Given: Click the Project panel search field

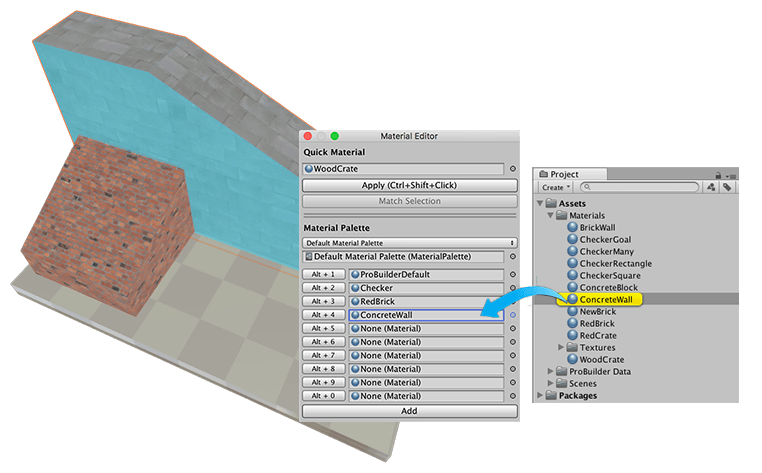Looking at the screenshot, I should pyautogui.click(x=640, y=187).
